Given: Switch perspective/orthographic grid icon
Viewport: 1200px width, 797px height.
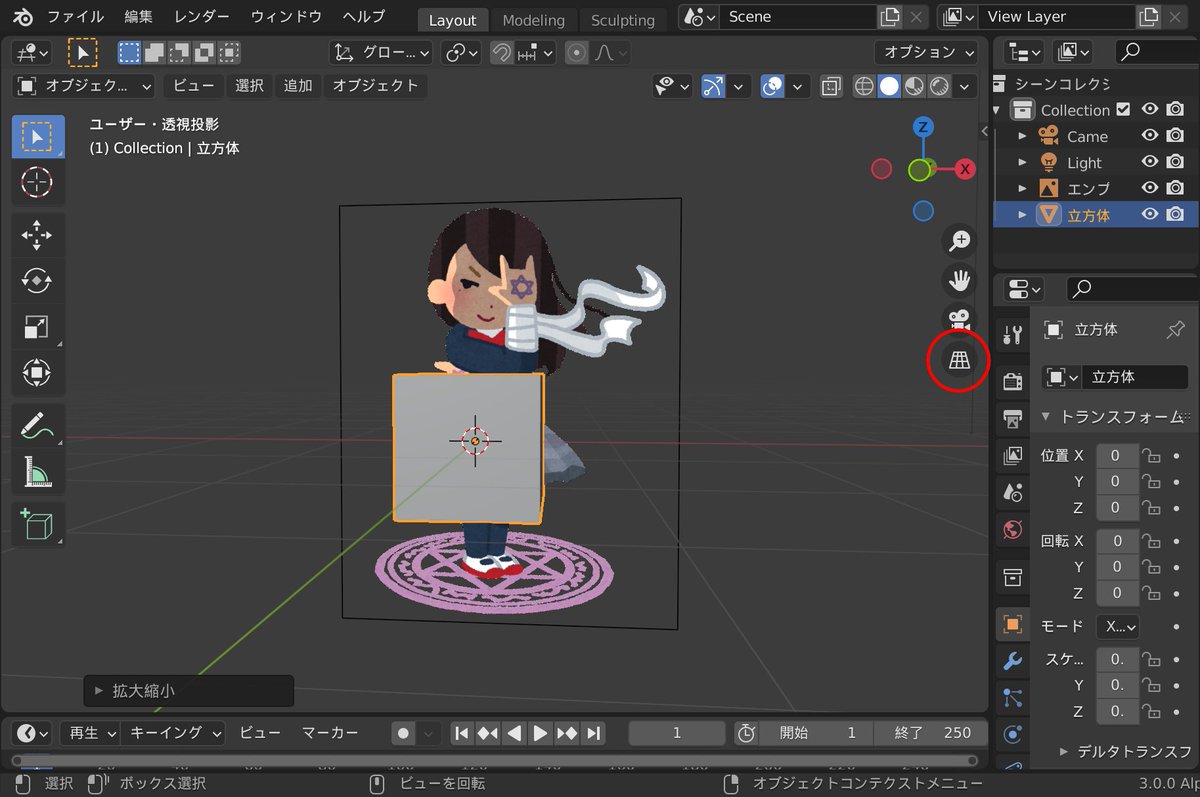Looking at the screenshot, I should click(959, 360).
